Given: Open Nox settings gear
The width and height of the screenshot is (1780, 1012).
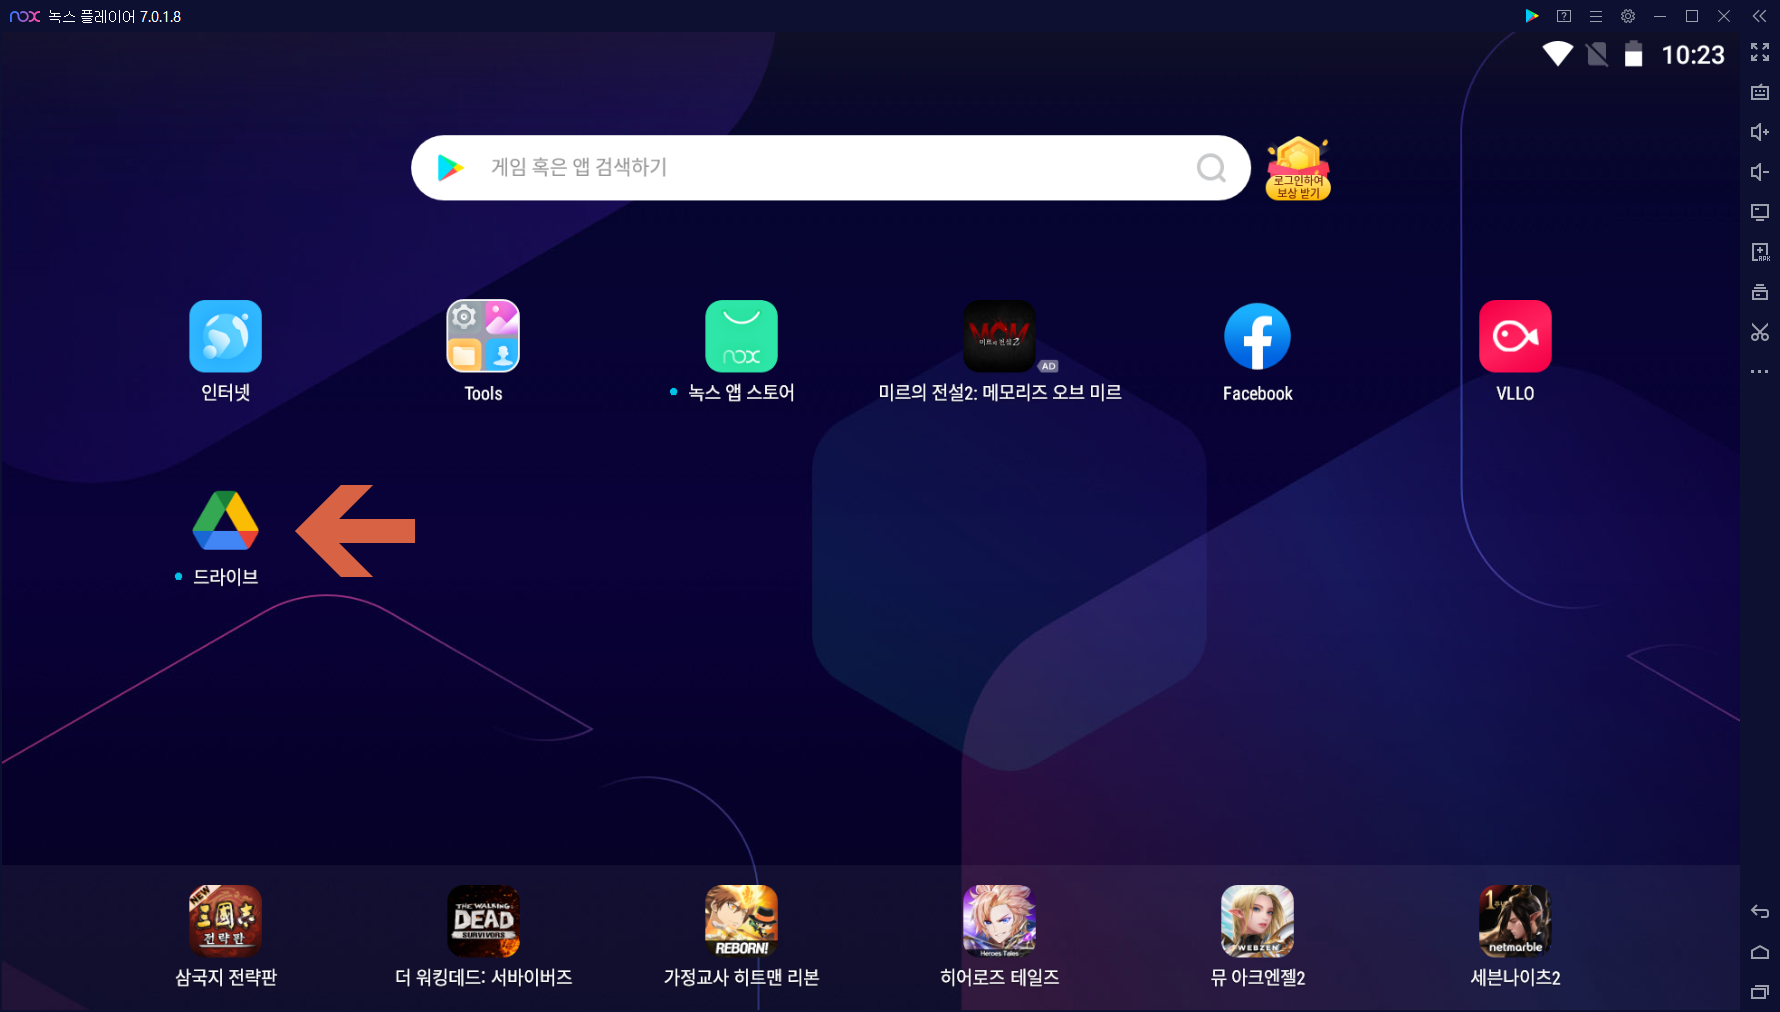Looking at the screenshot, I should (x=1628, y=16).
